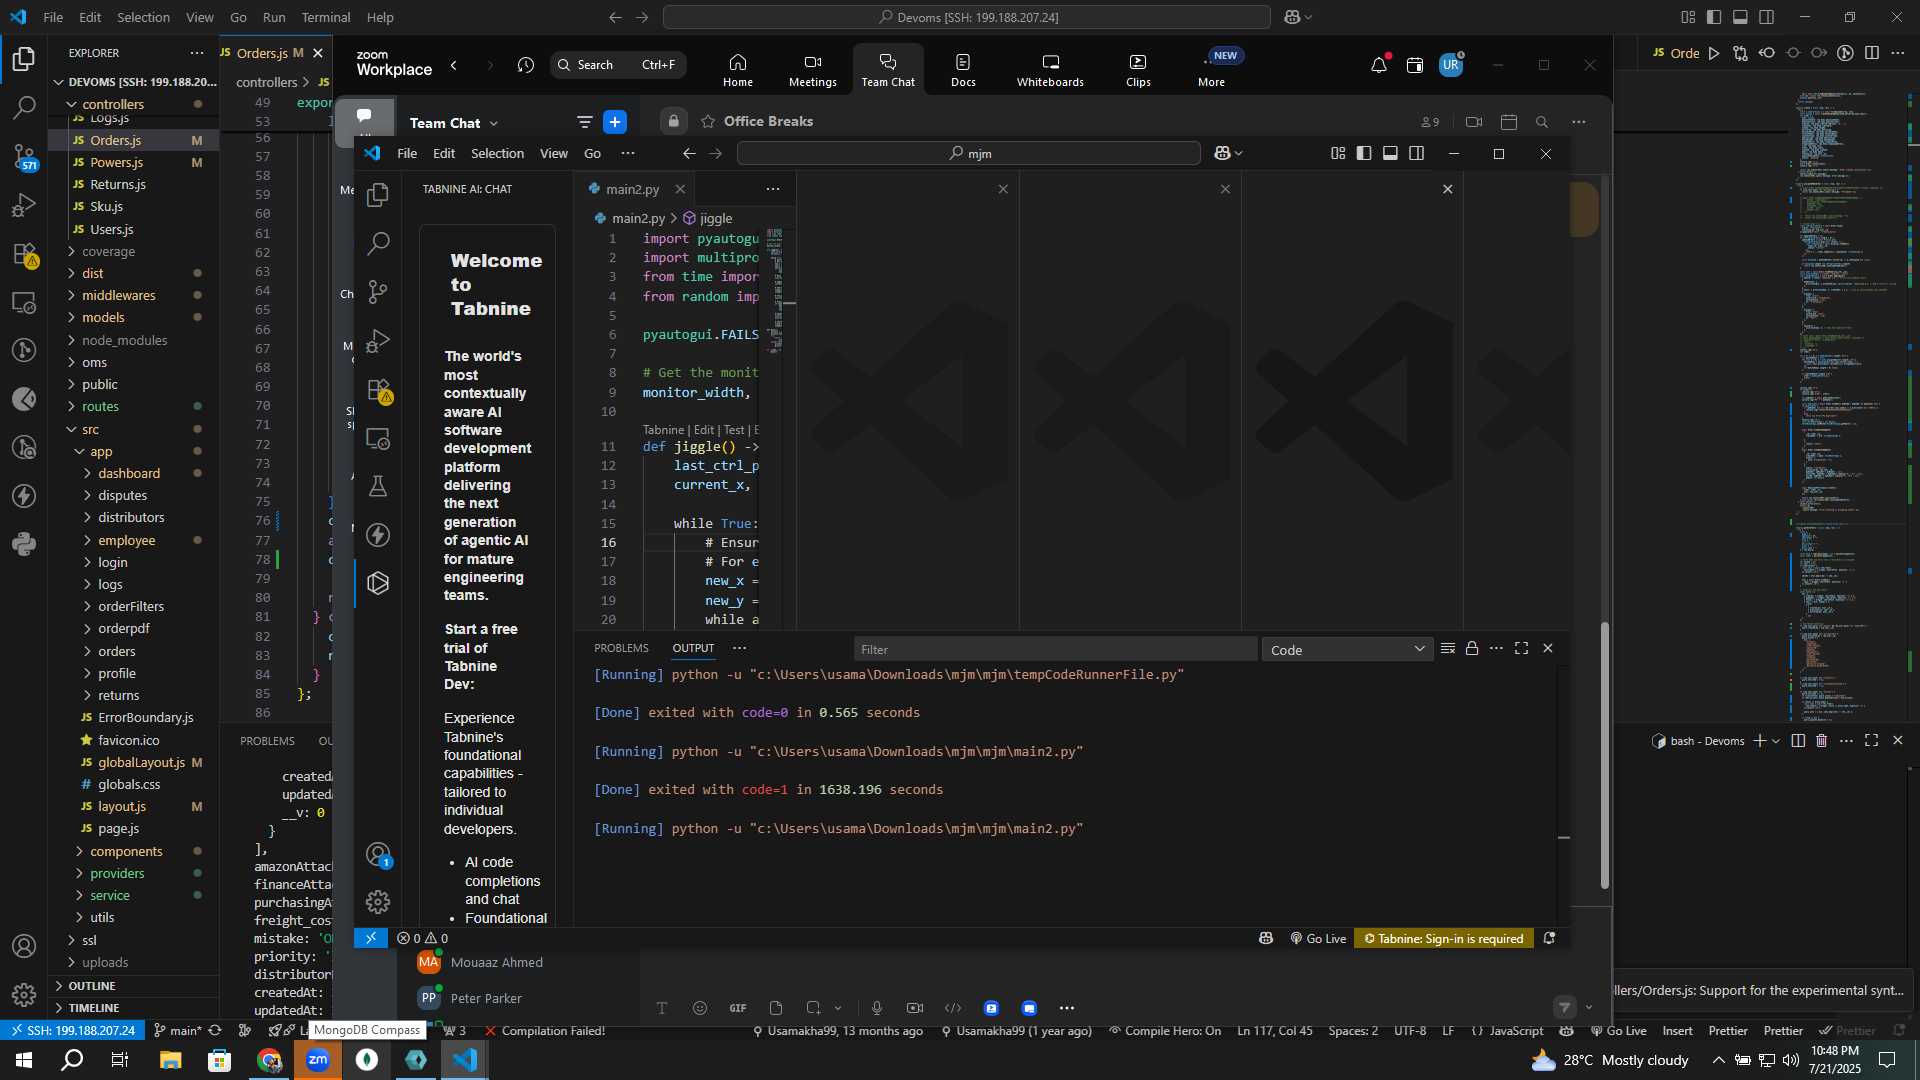Focus the output Filter input field
Image resolution: width=1920 pixels, height=1080 pixels.
1055,650
